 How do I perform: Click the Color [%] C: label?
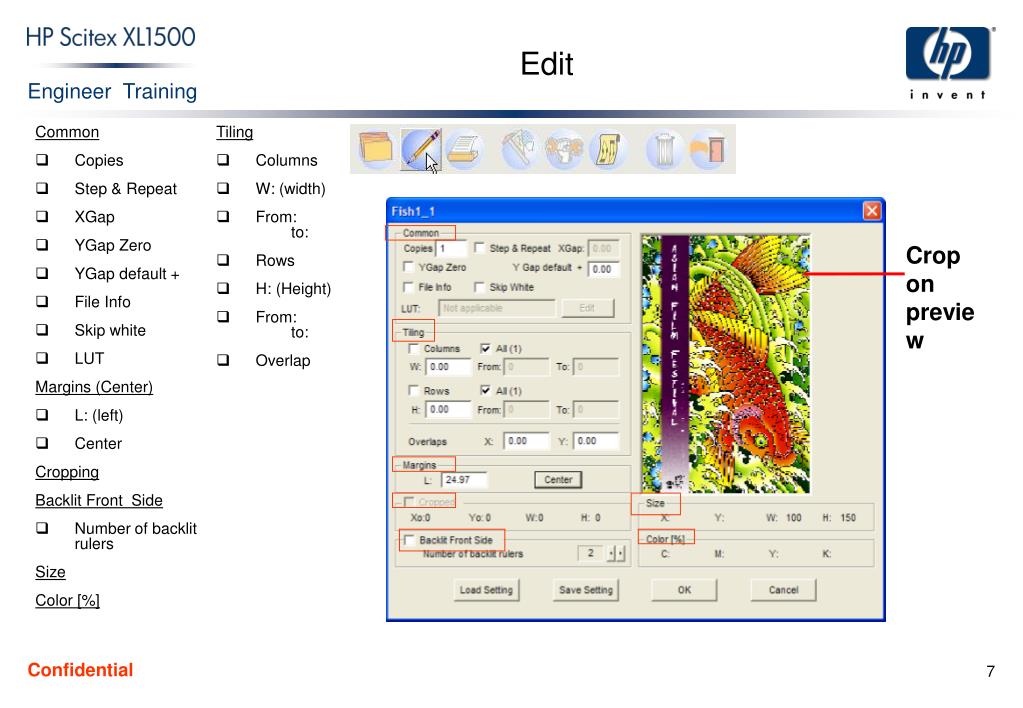[665, 554]
